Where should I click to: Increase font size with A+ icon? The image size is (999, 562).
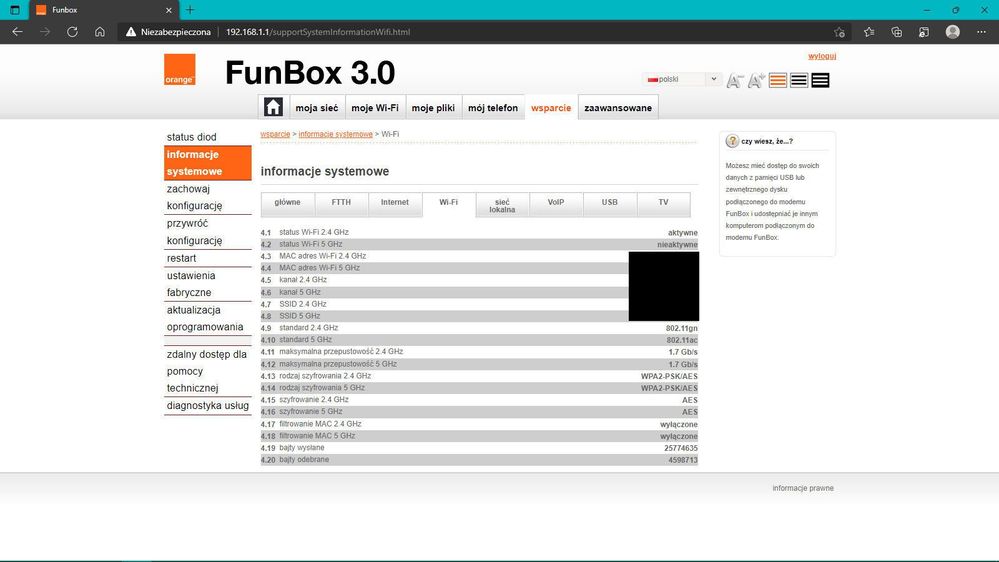(x=756, y=81)
